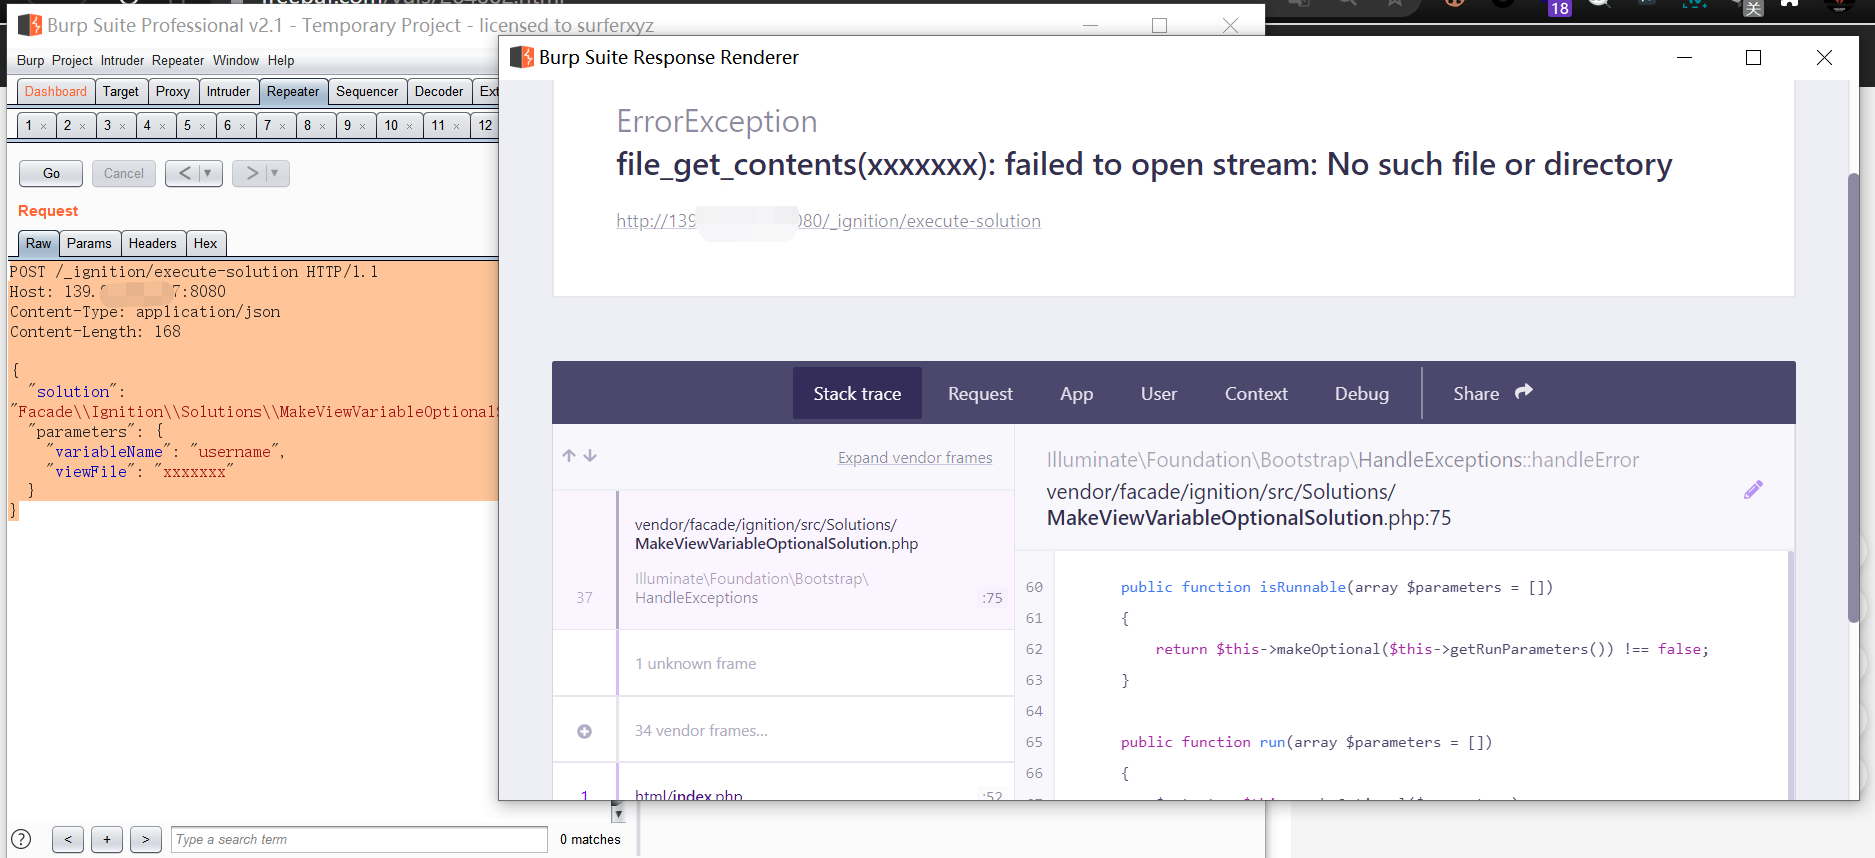Click next match > button by search box
Screen dimensions: 1875x858
[x=146, y=839]
